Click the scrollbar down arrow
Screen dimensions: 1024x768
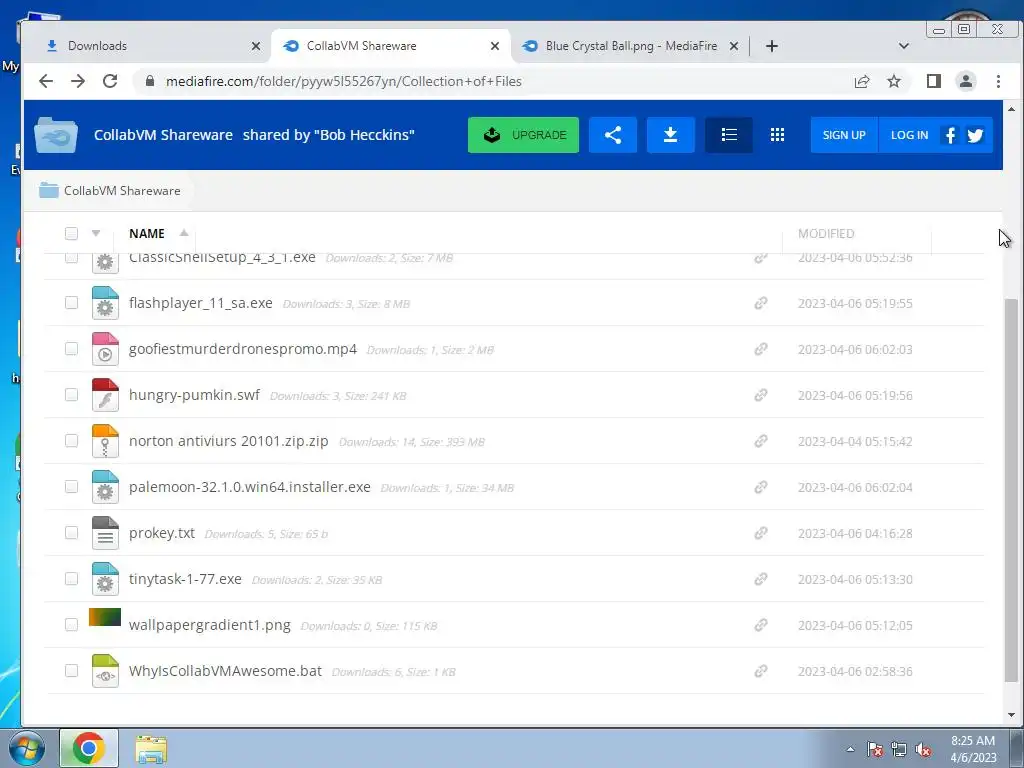pyautogui.click(x=1012, y=714)
